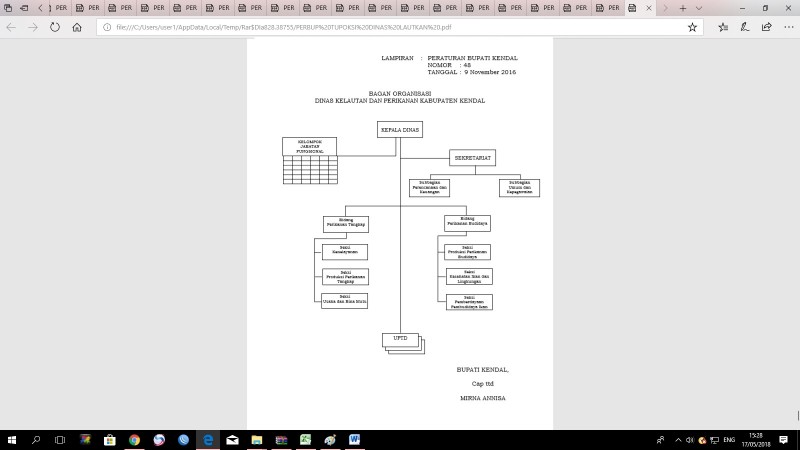
Task: Open the tab list dropdown chevron
Action: tap(699, 8)
